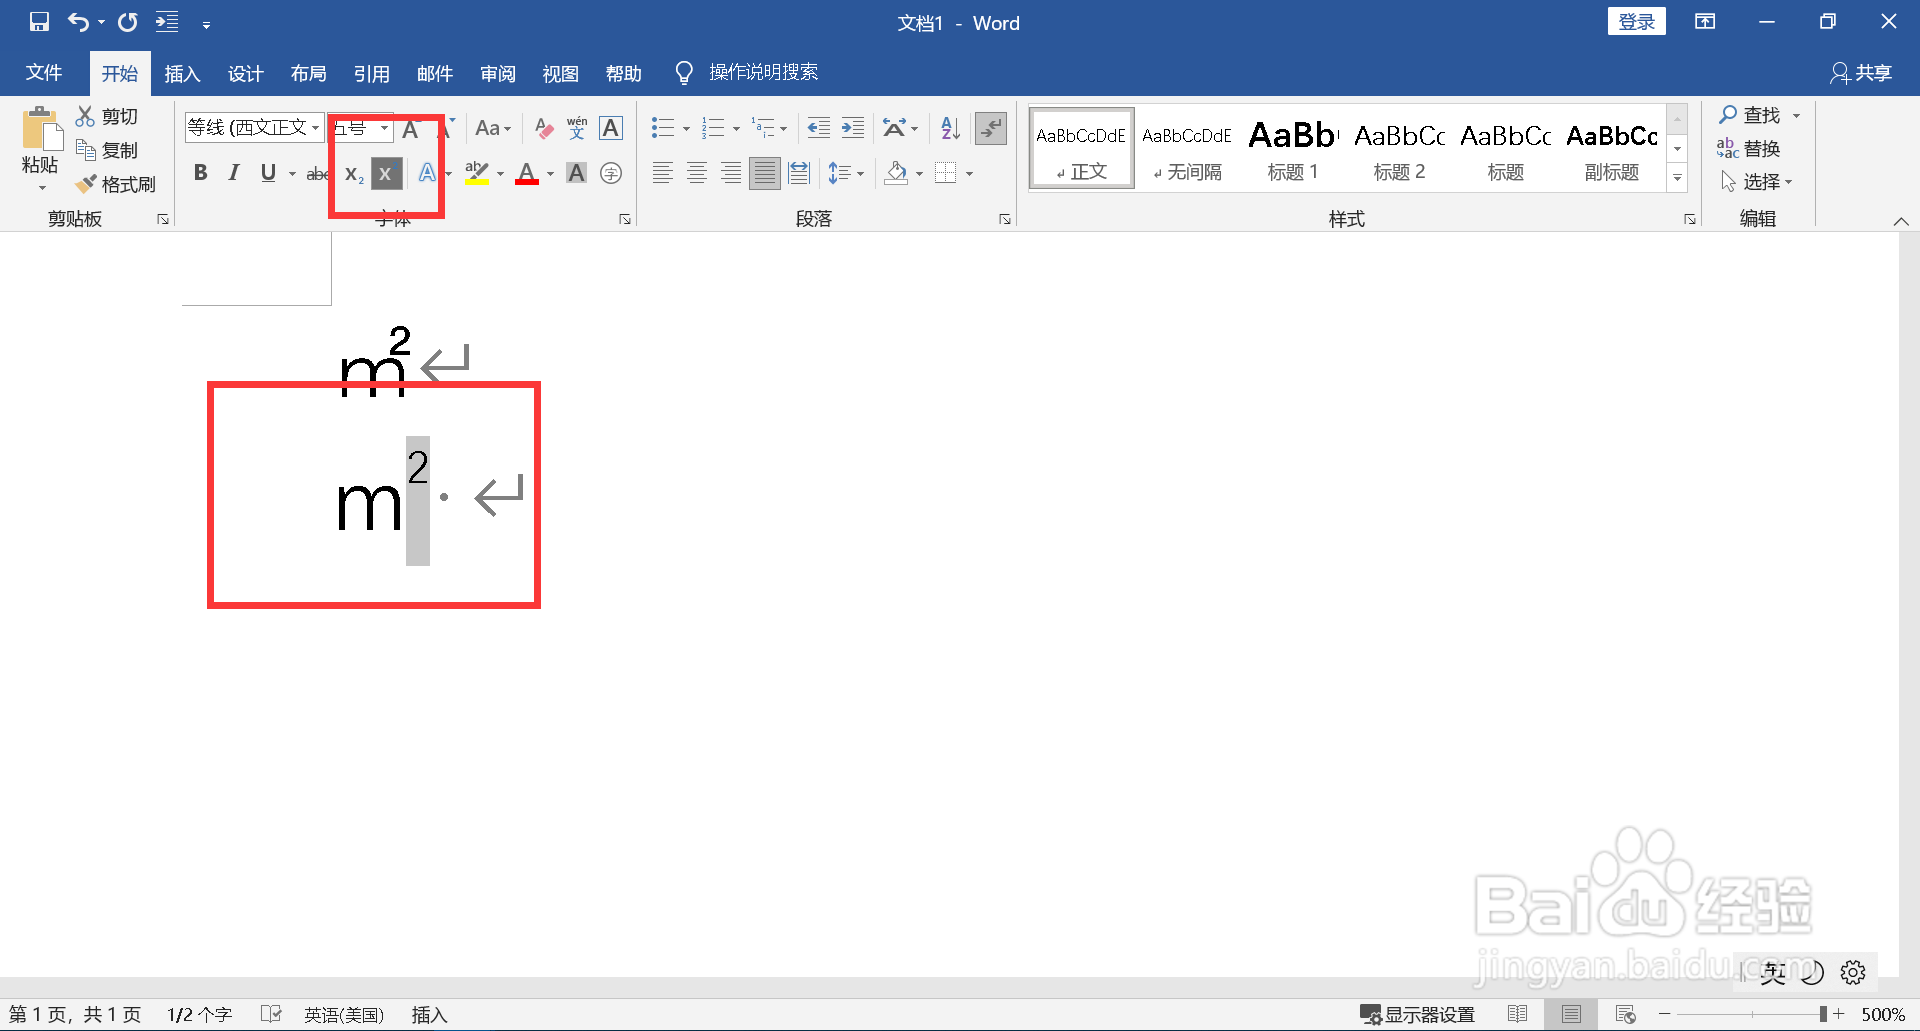1920x1031 pixels.
Task: Click the 登录 sign-in button
Action: click(1636, 21)
